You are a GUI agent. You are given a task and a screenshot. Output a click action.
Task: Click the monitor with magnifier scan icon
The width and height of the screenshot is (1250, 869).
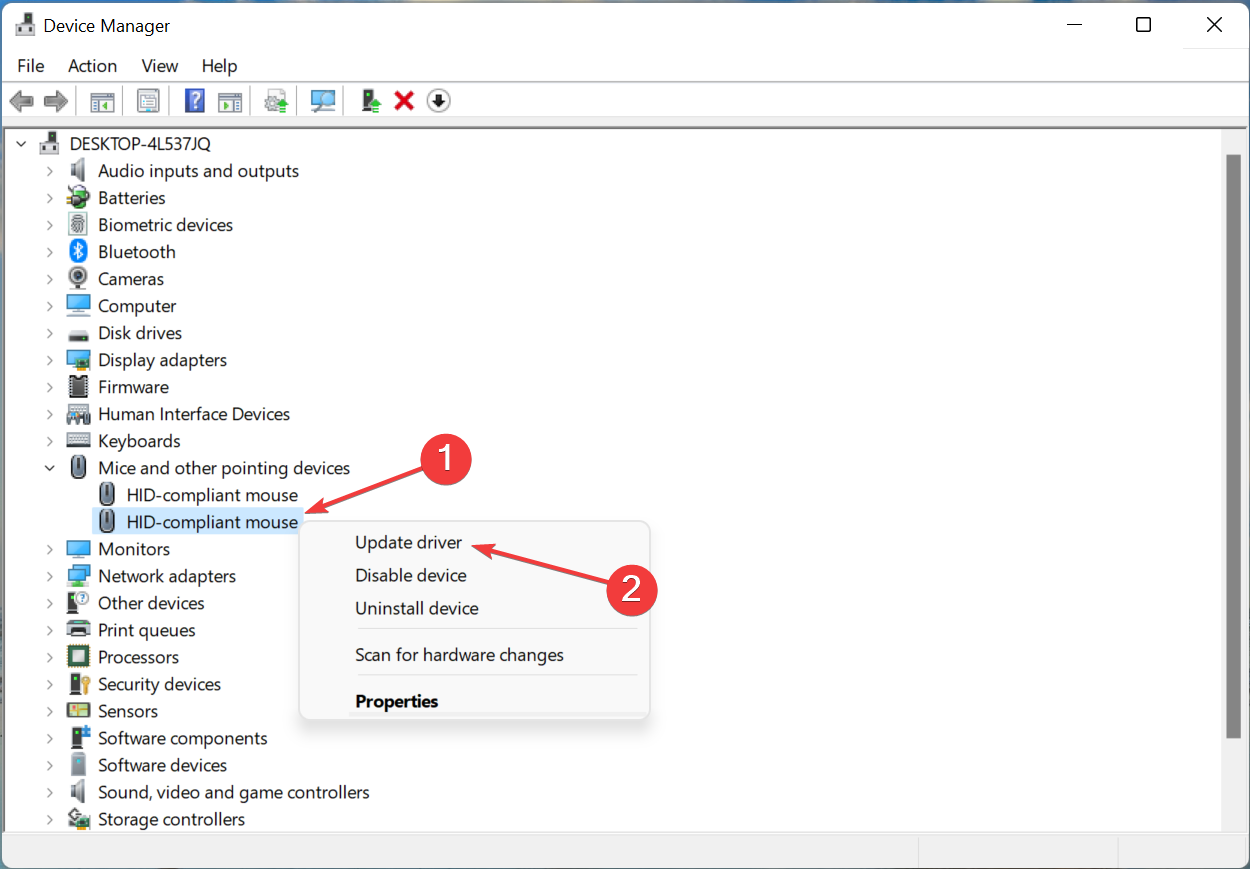pyautogui.click(x=323, y=101)
